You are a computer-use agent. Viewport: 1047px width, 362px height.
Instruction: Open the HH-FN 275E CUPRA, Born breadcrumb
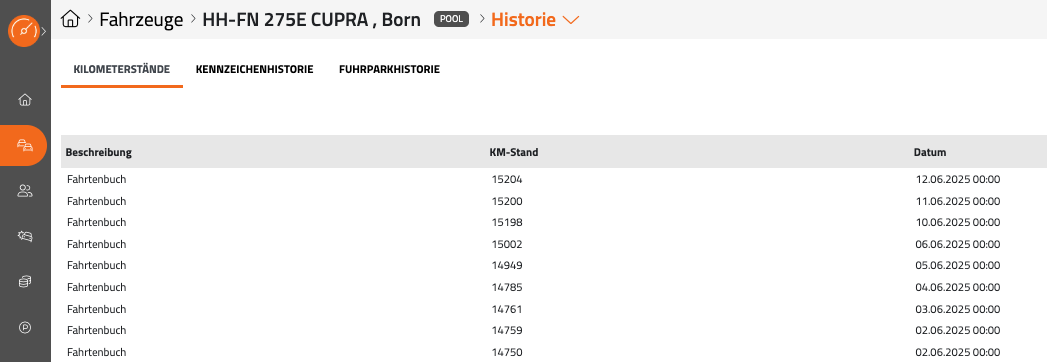311,19
